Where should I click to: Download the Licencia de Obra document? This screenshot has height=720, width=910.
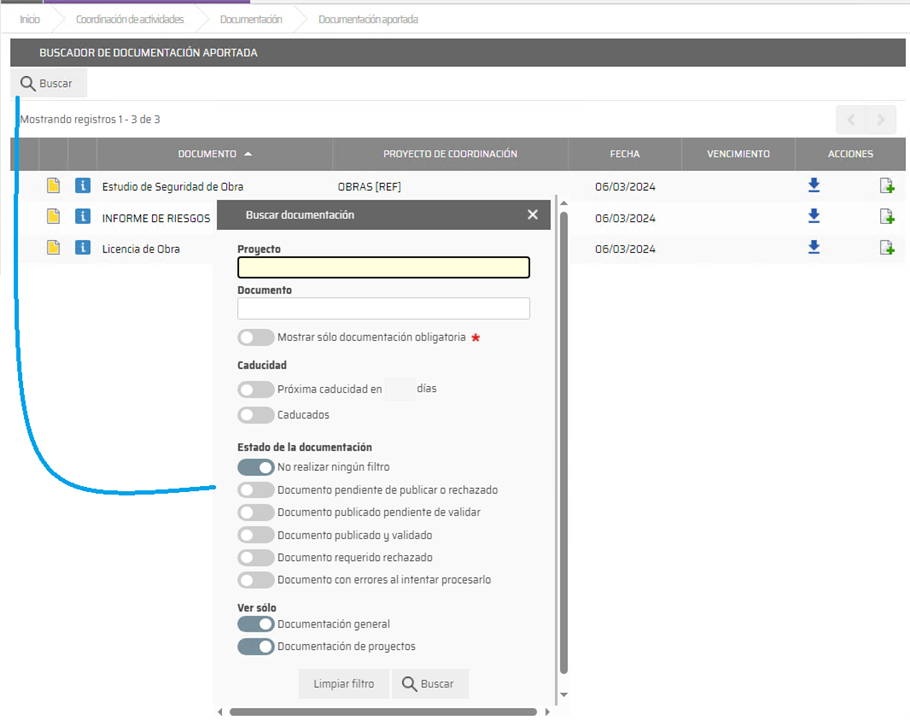click(x=814, y=247)
